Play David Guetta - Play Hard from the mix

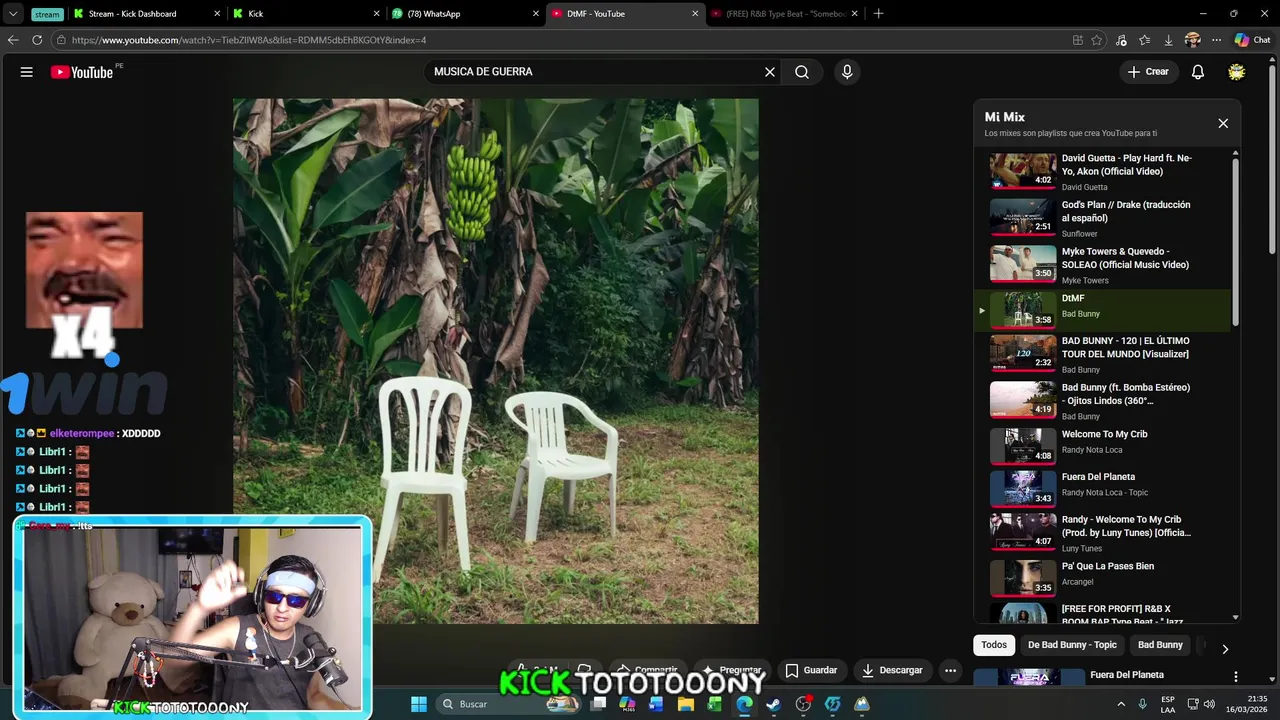[1104, 172]
